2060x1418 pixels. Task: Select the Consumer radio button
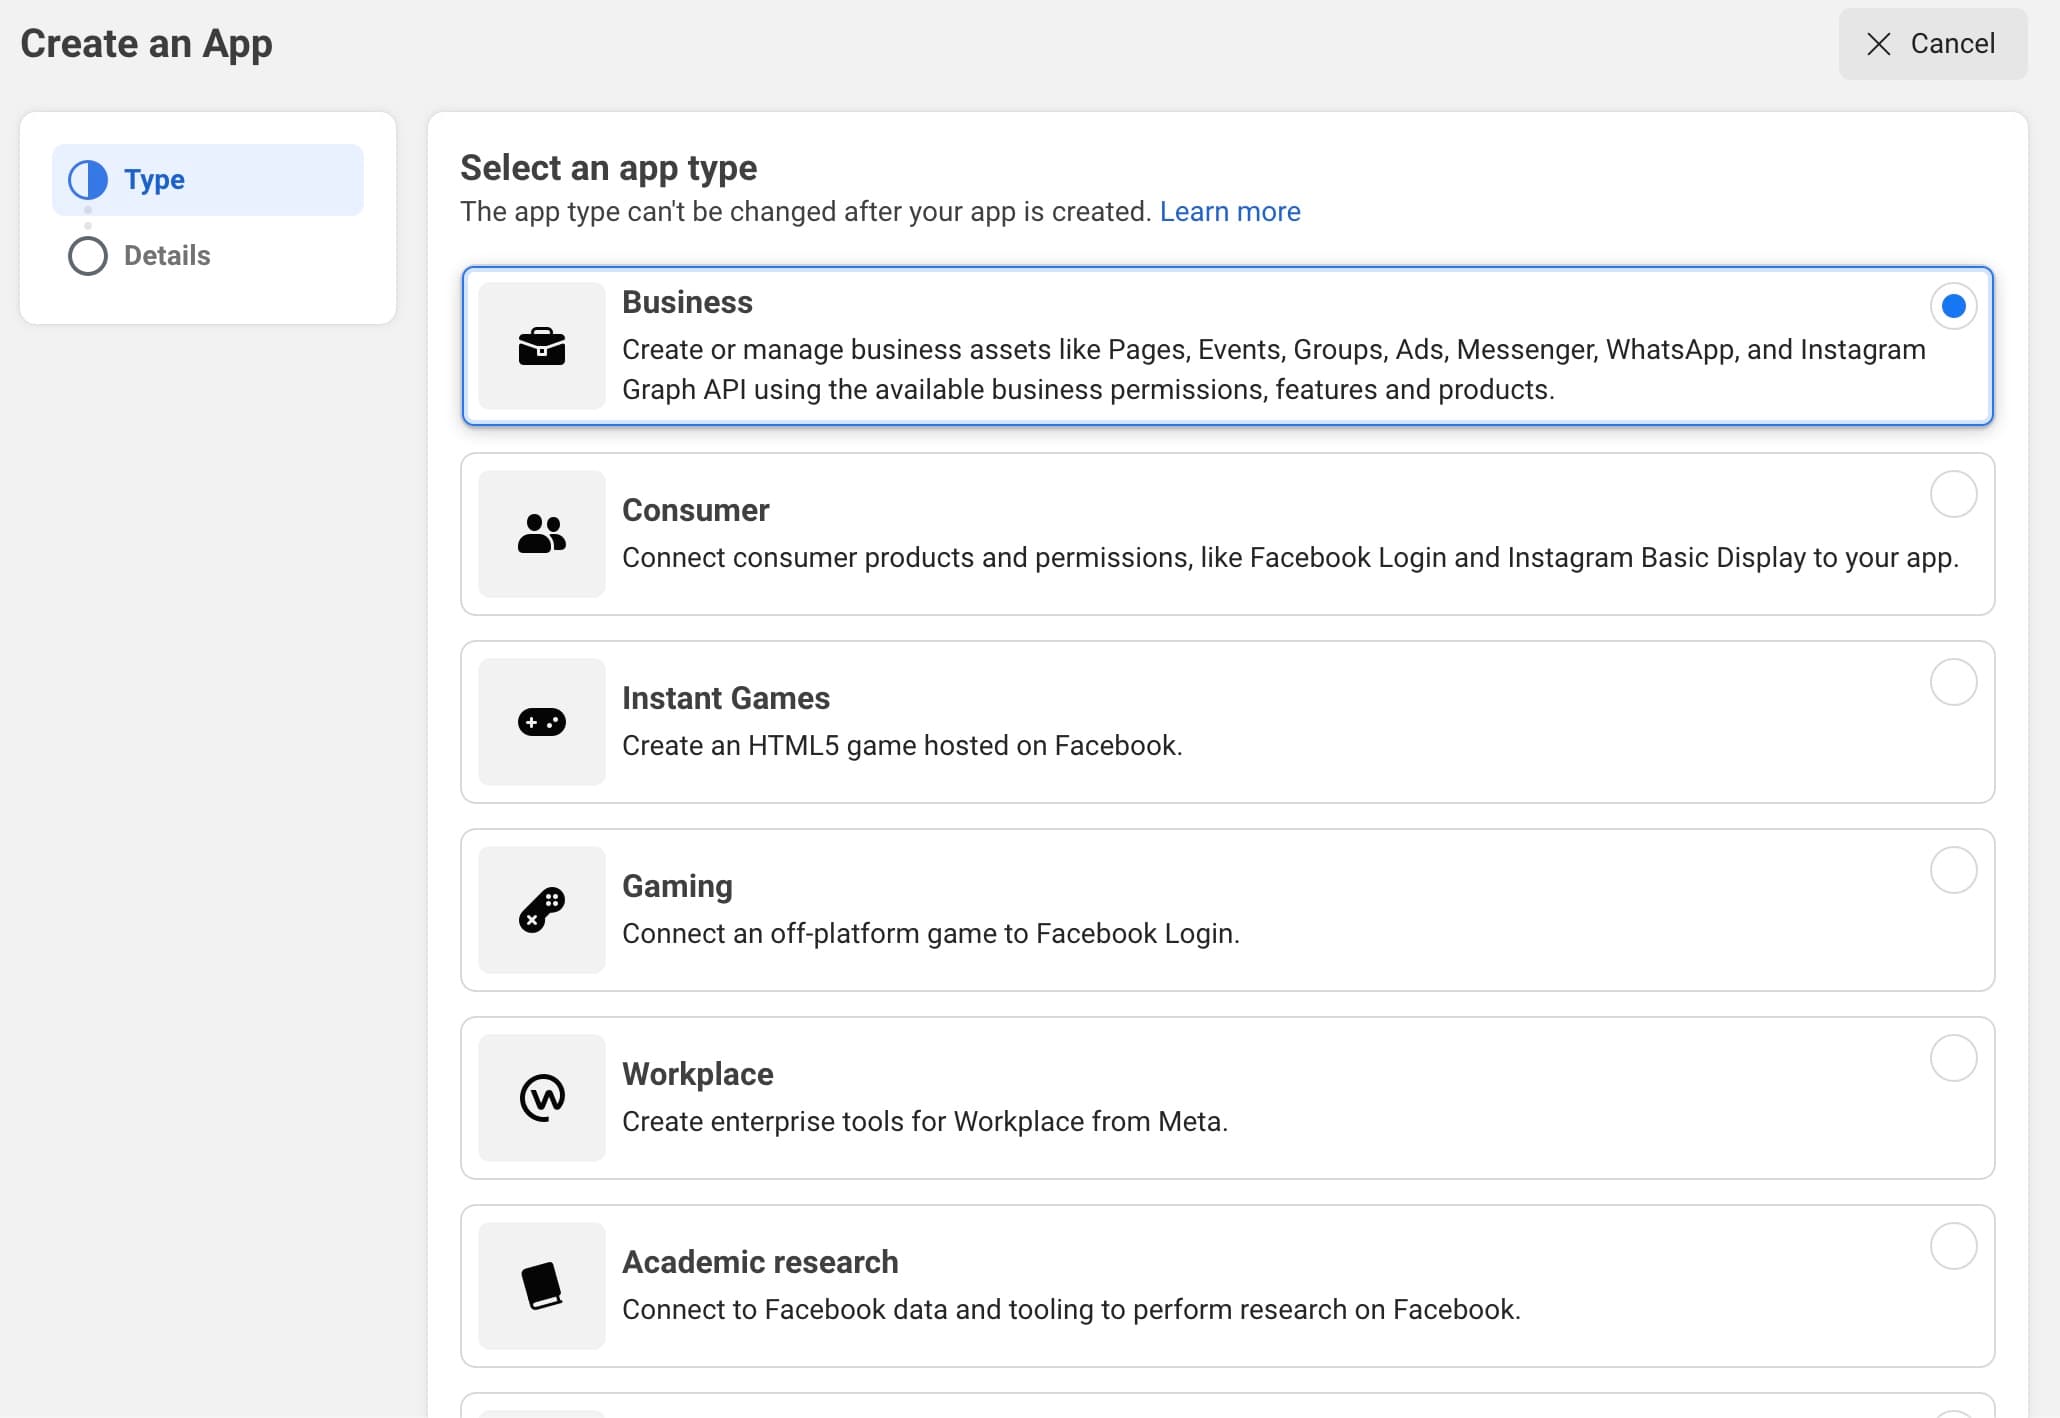pyautogui.click(x=1953, y=494)
